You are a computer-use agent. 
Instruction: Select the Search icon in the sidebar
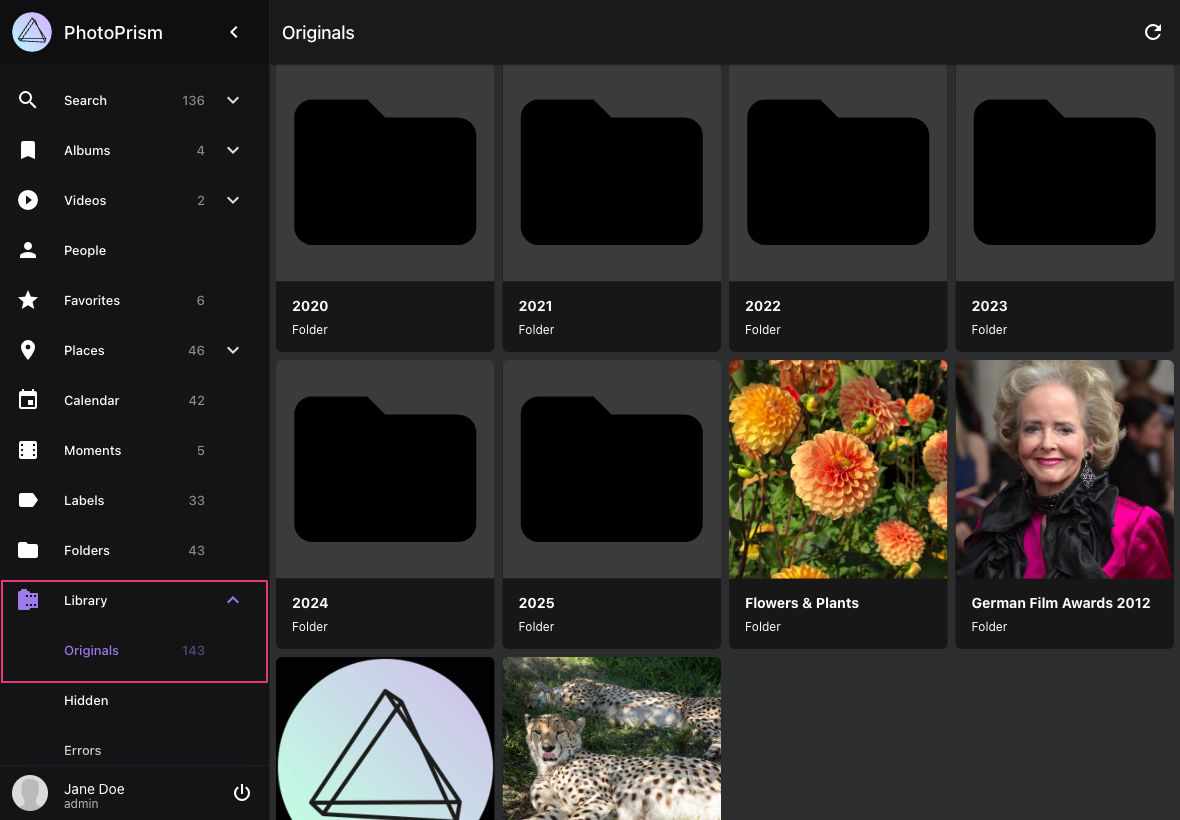point(28,100)
